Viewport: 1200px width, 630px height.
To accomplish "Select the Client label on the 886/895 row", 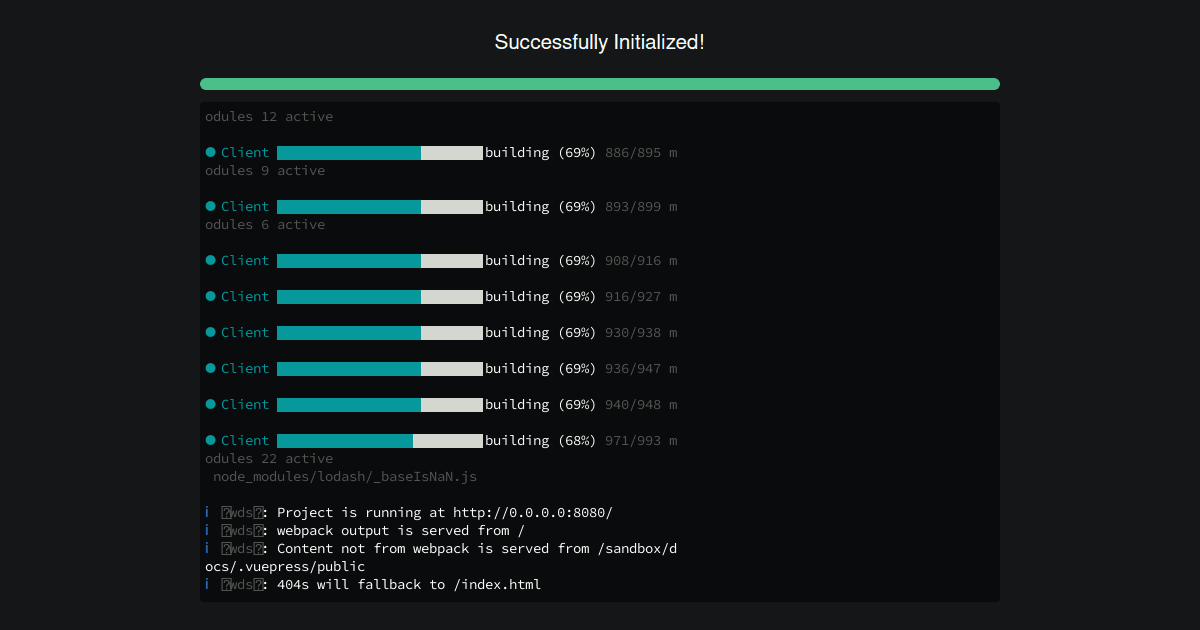I will tap(245, 152).
